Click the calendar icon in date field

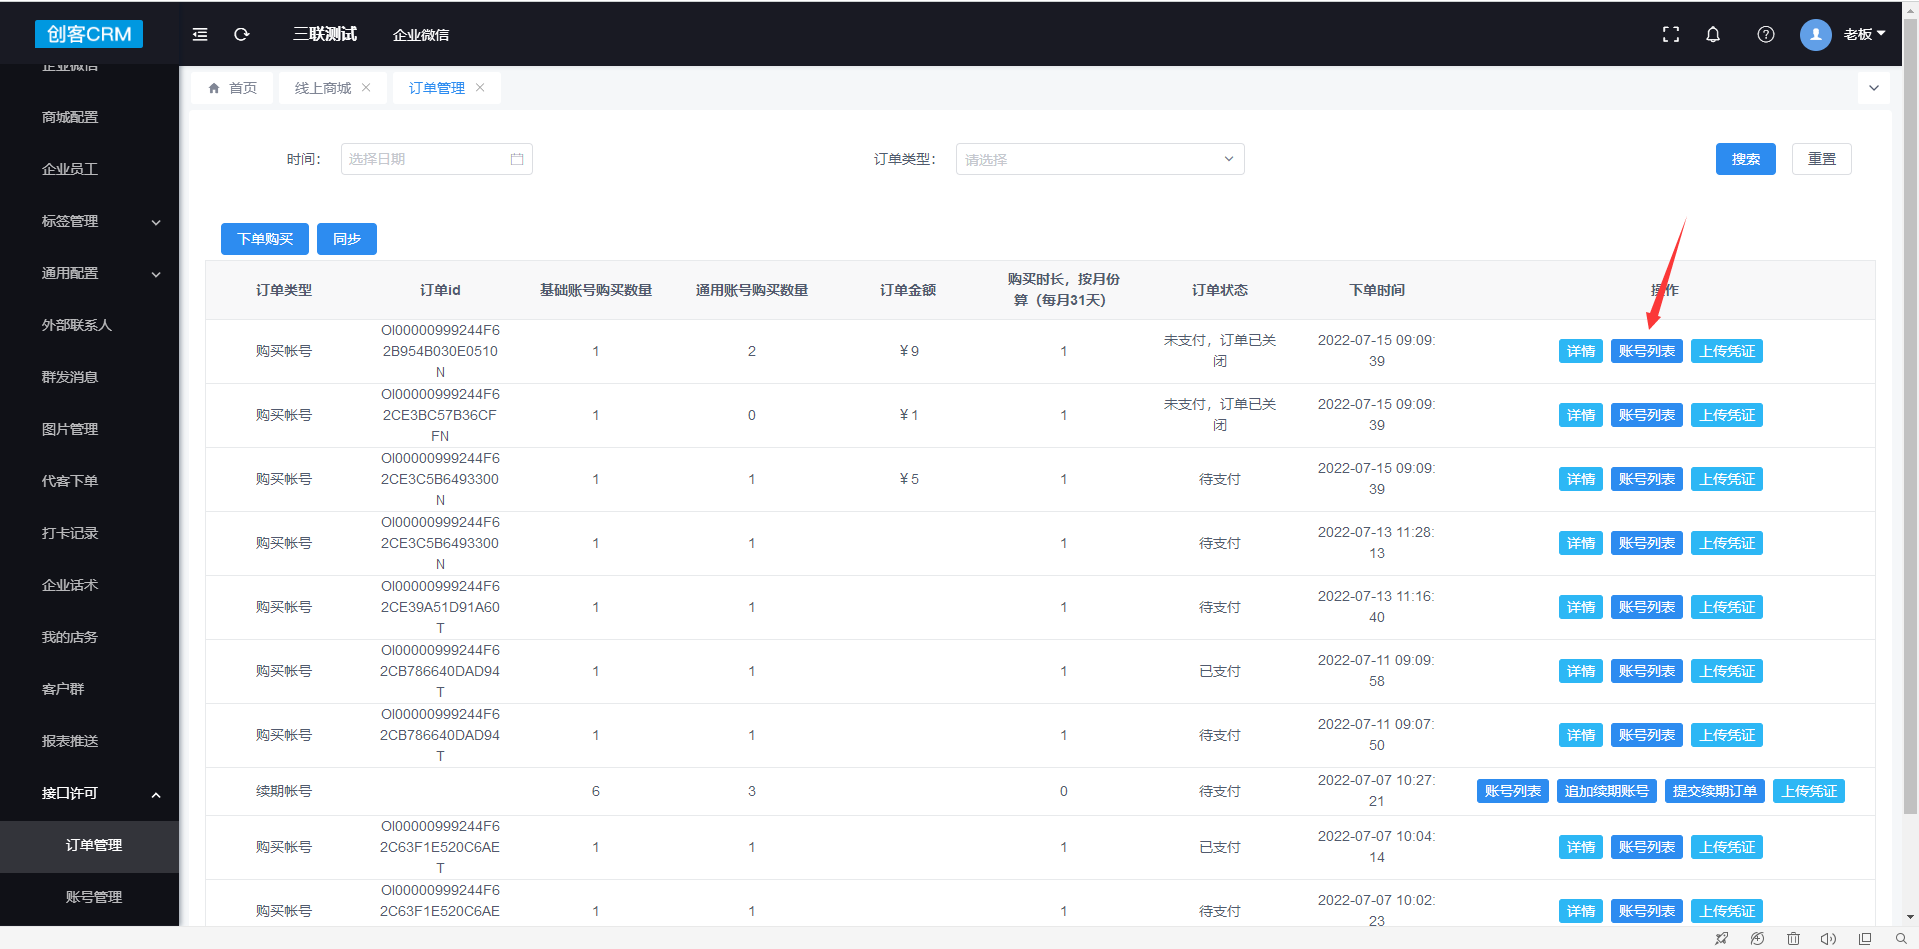pyautogui.click(x=517, y=159)
